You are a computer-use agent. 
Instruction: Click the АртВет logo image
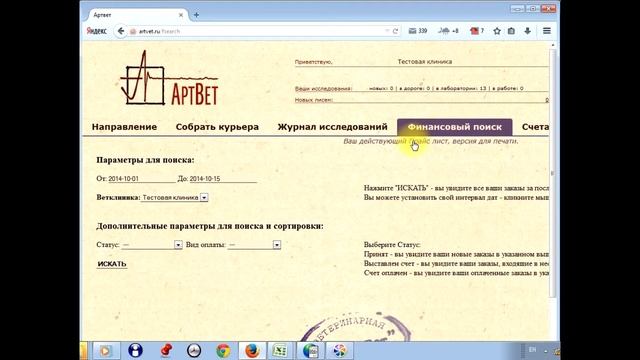pos(169,78)
